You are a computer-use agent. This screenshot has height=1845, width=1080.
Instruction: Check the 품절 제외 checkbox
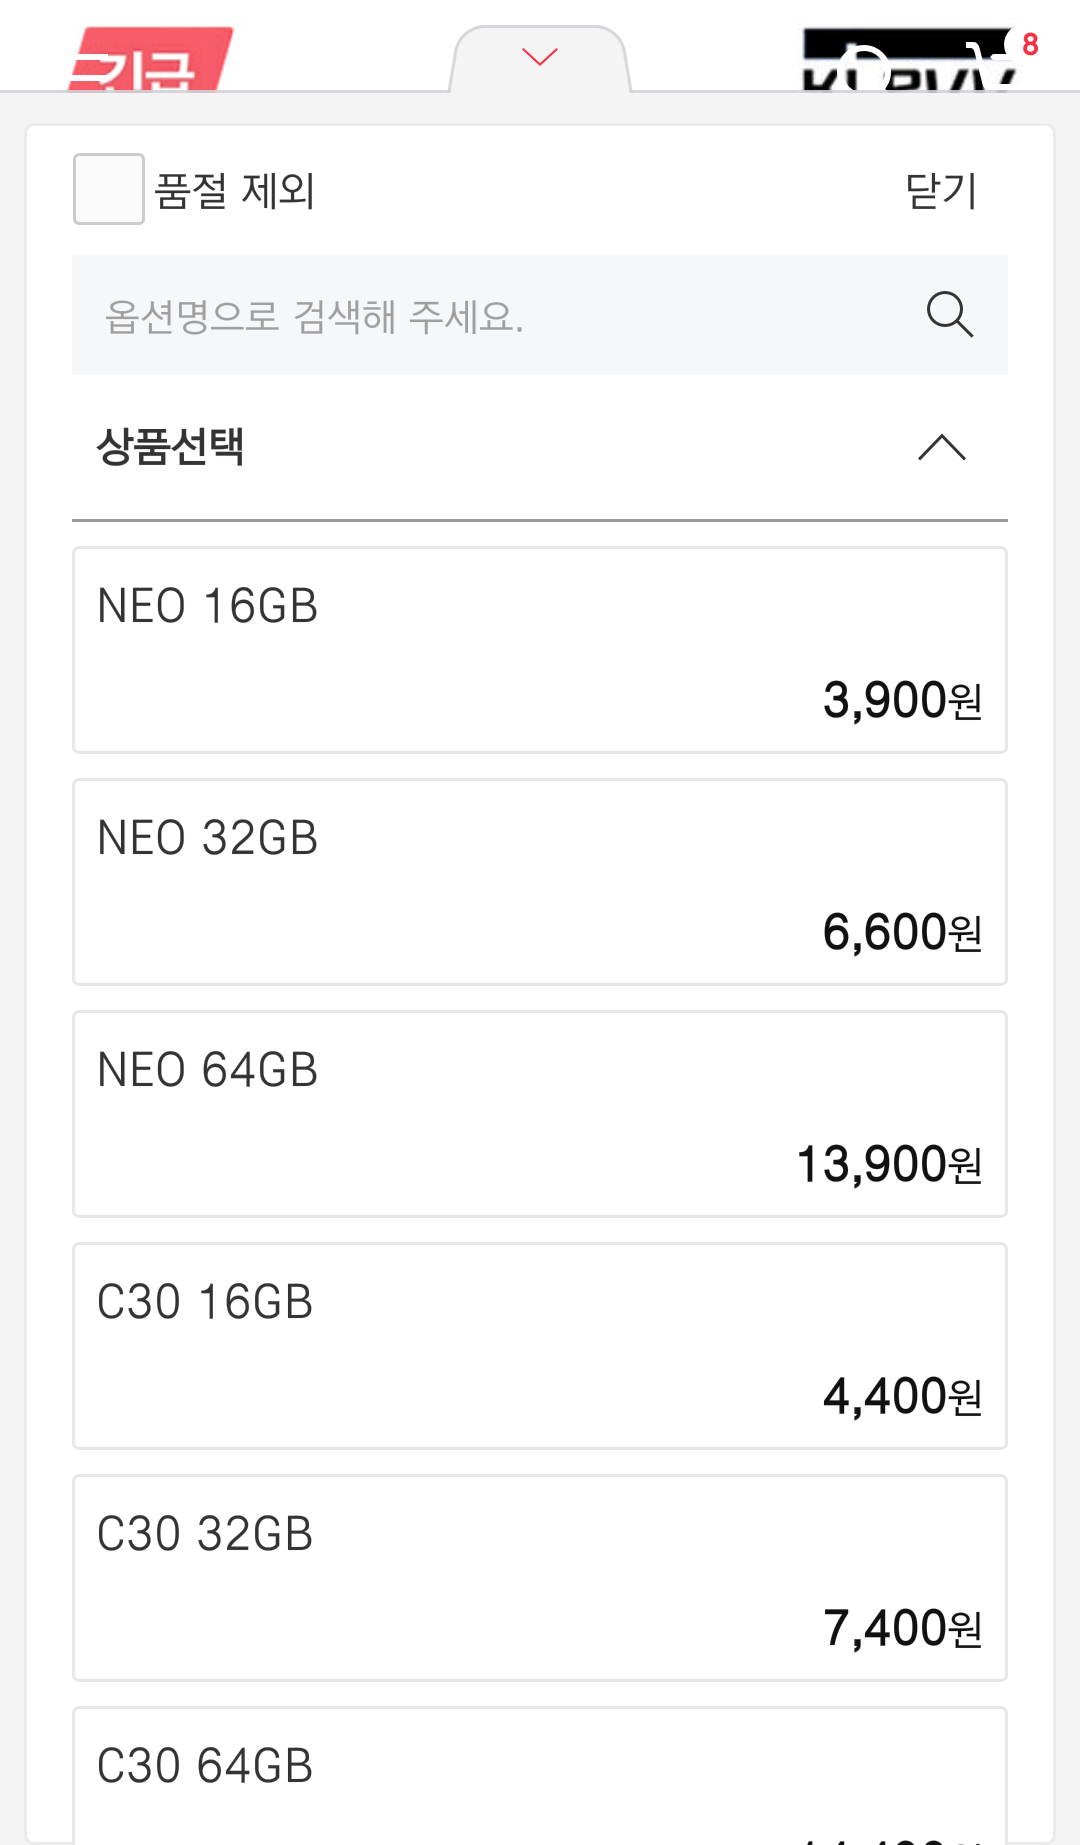(109, 189)
